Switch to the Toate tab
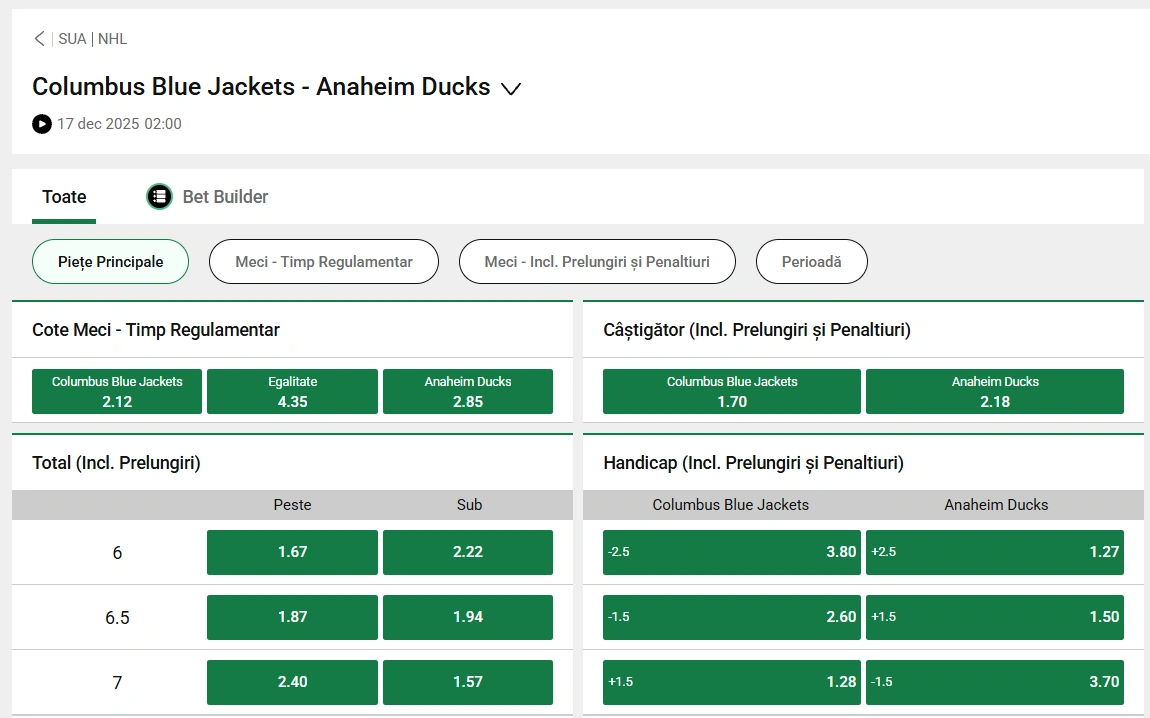The height and width of the screenshot is (718, 1150). [x=63, y=197]
